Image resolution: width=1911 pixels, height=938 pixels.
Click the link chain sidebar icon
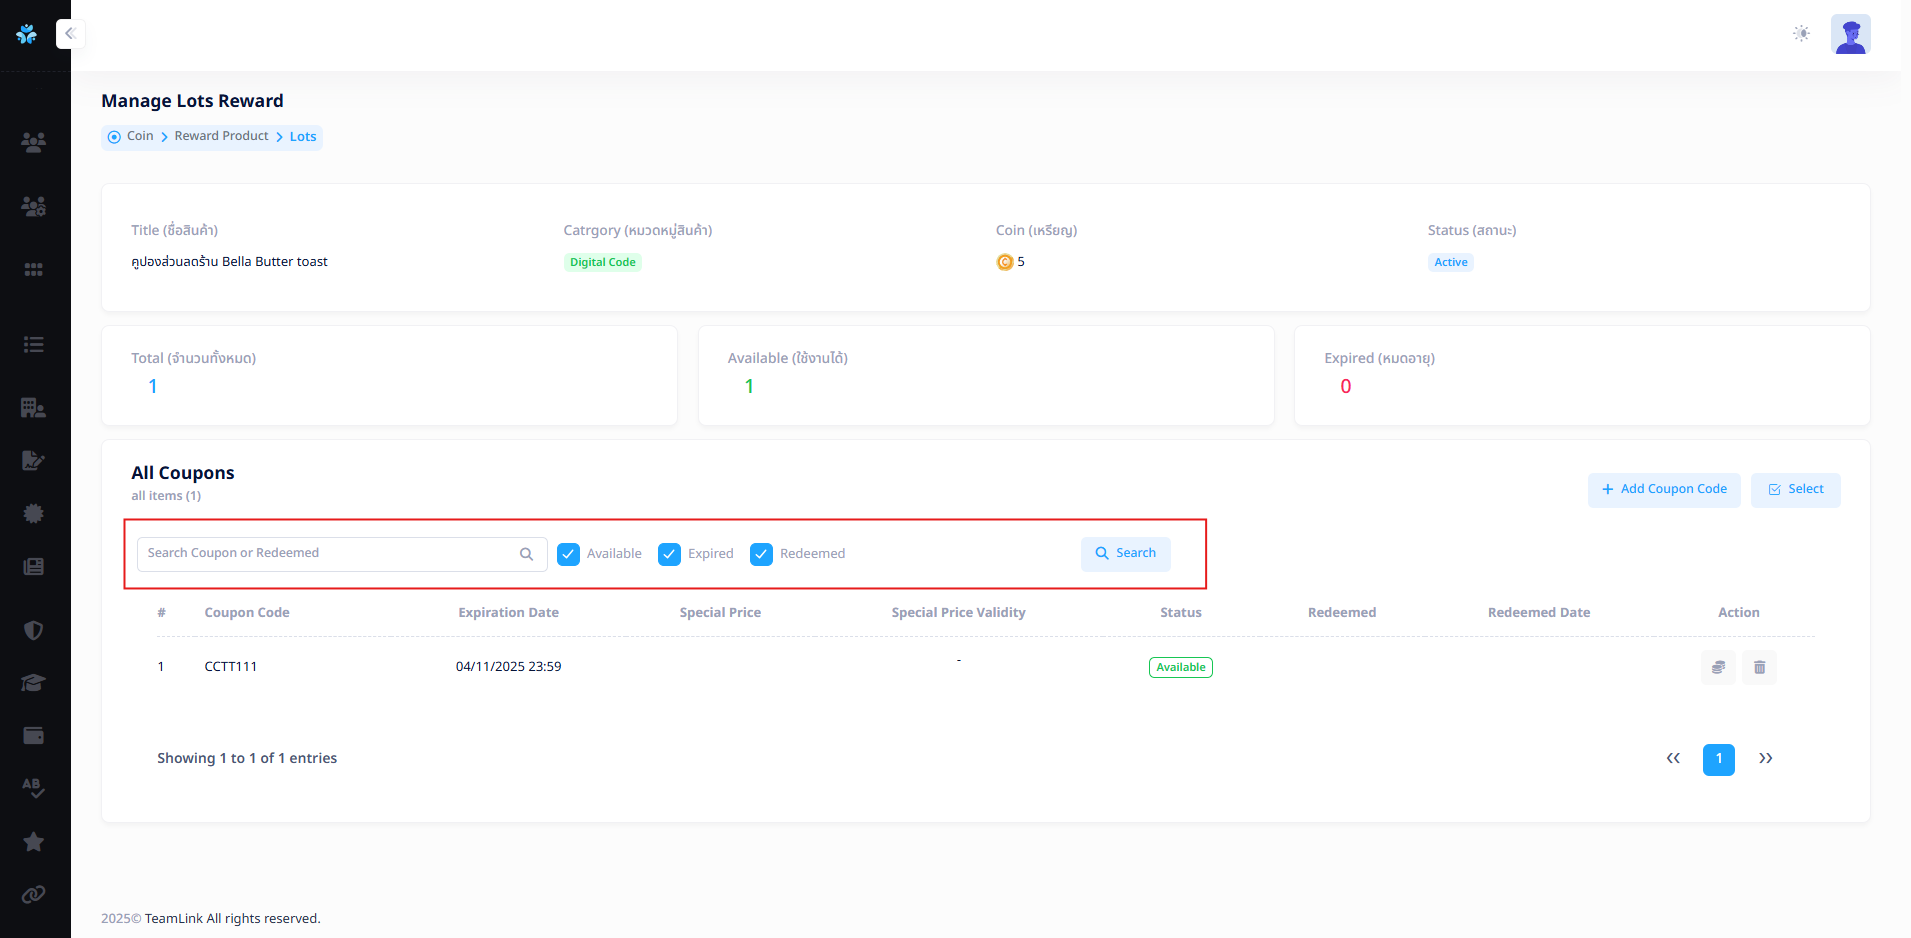33,894
